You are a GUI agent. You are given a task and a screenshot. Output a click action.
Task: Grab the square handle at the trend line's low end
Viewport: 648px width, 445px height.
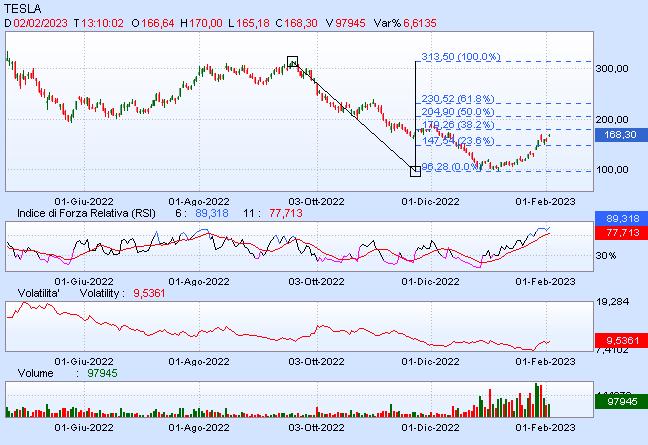click(x=415, y=171)
